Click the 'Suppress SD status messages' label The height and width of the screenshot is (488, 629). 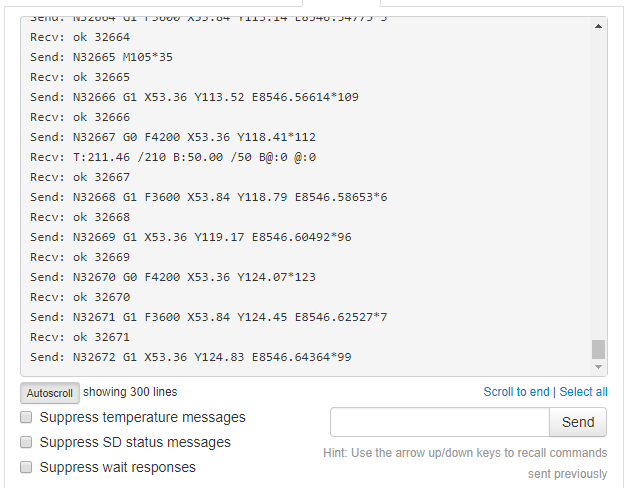pos(135,442)
